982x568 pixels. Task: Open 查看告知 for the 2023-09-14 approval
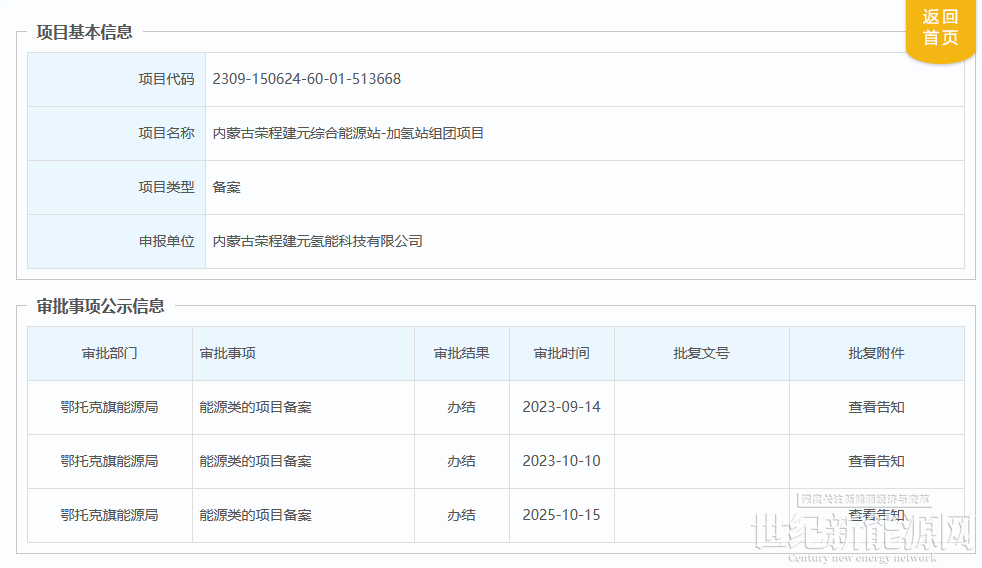pyautogui.click(x=876, y=407)
